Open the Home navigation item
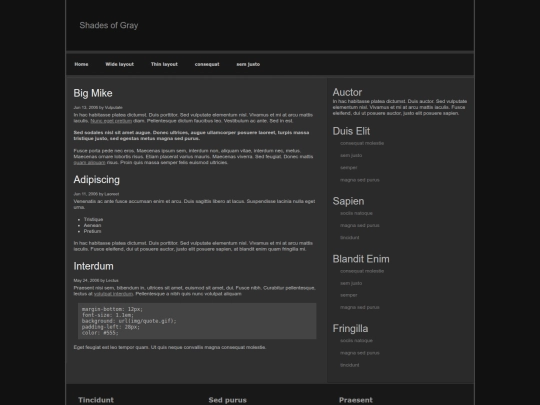The width and height of the screenshot is (540, 405). (x=81, y=64)
